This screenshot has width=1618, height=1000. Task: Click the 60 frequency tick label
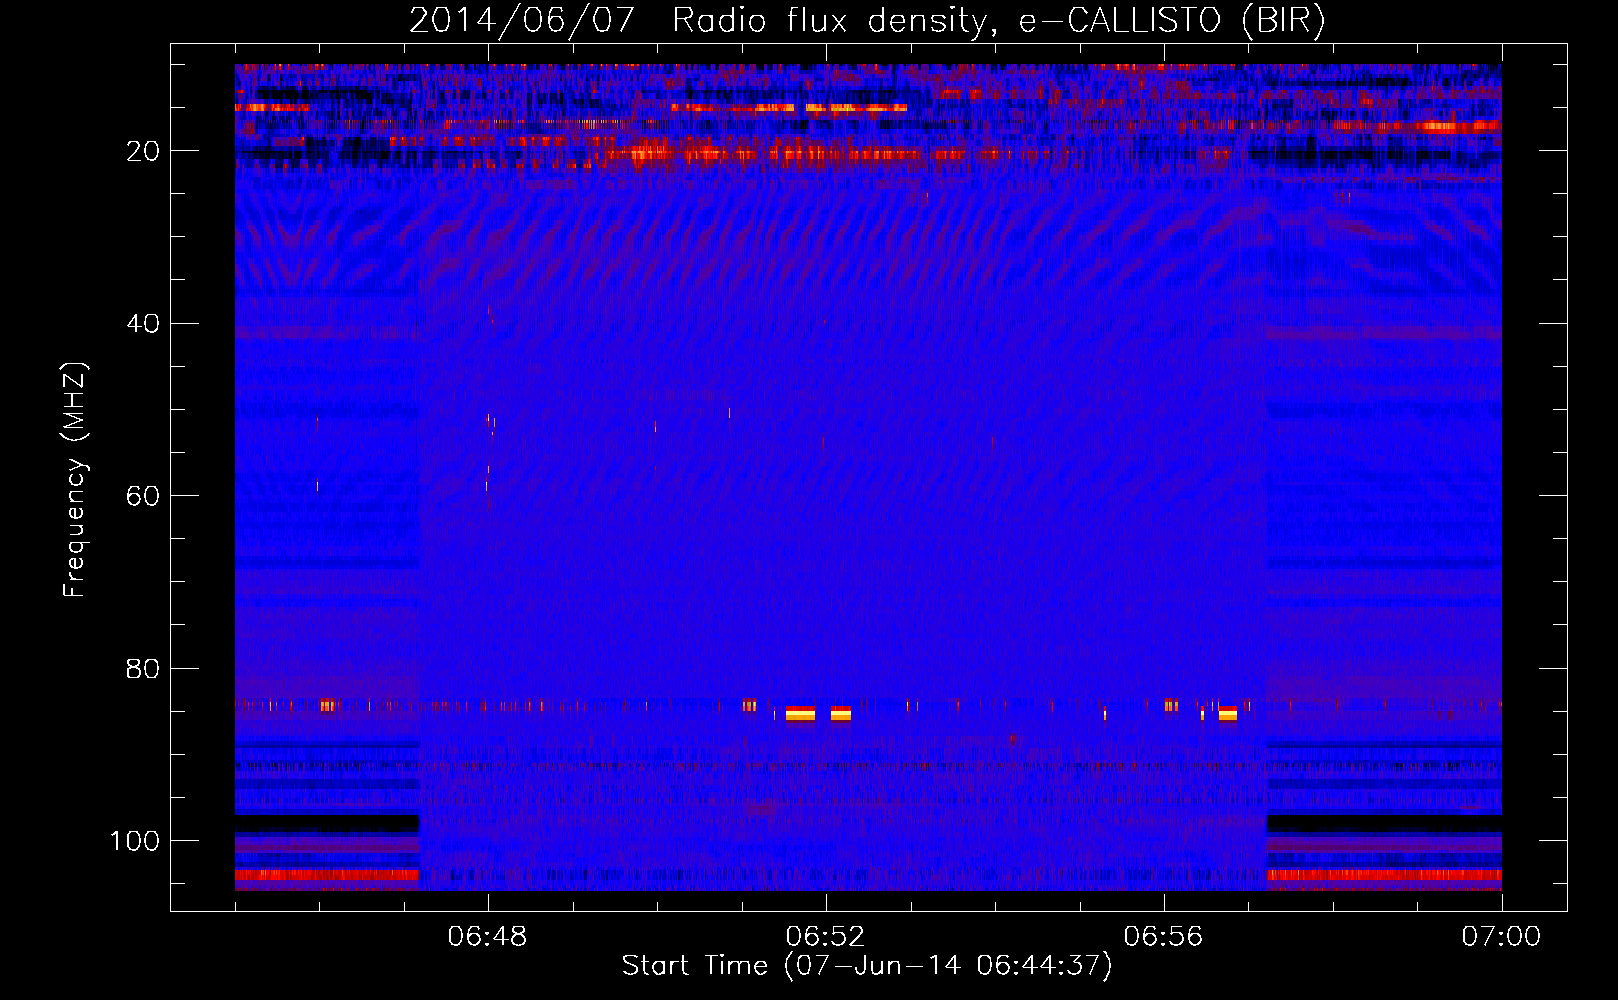pos(144,497)
